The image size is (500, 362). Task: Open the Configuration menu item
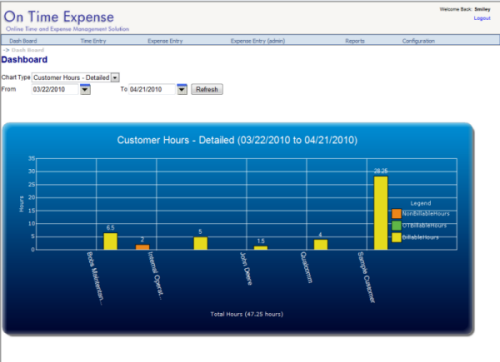[x=418, y=41]
